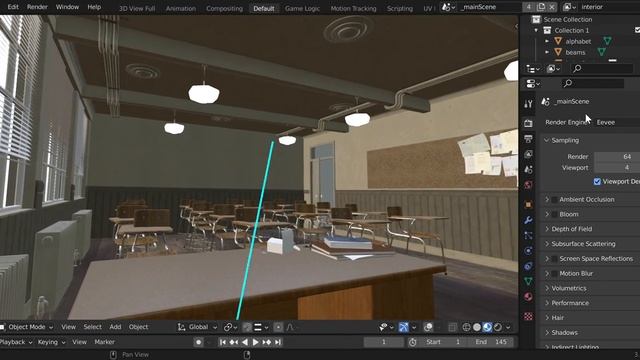Expand the Subsurface Scattering panel
640x360 pixels.
pyautogui.click(x=547, y=244)
